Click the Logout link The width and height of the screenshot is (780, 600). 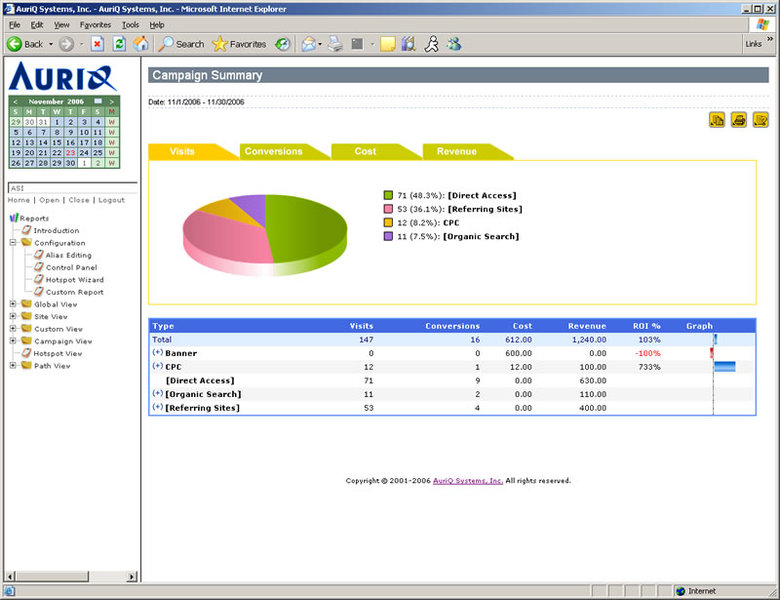coord(111,200)
